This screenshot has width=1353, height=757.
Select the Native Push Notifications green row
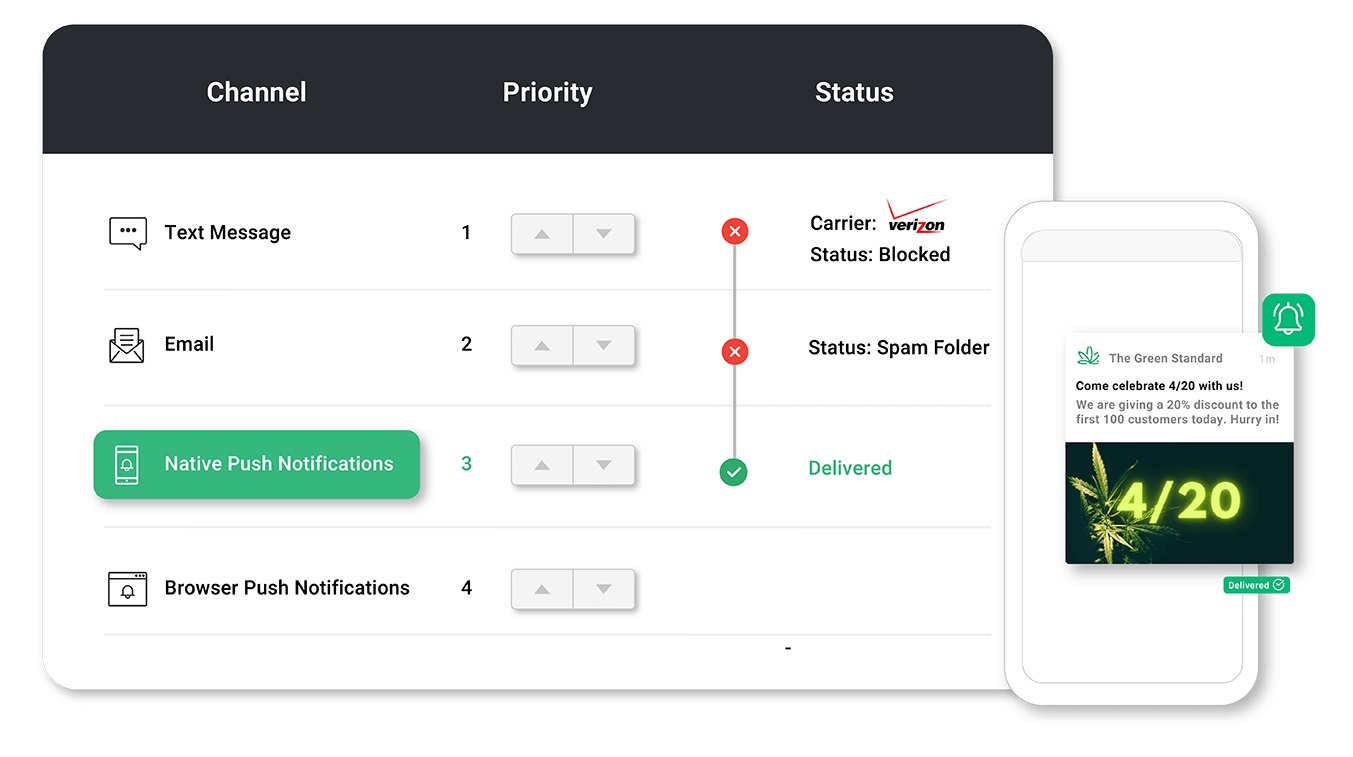point(256,464)
